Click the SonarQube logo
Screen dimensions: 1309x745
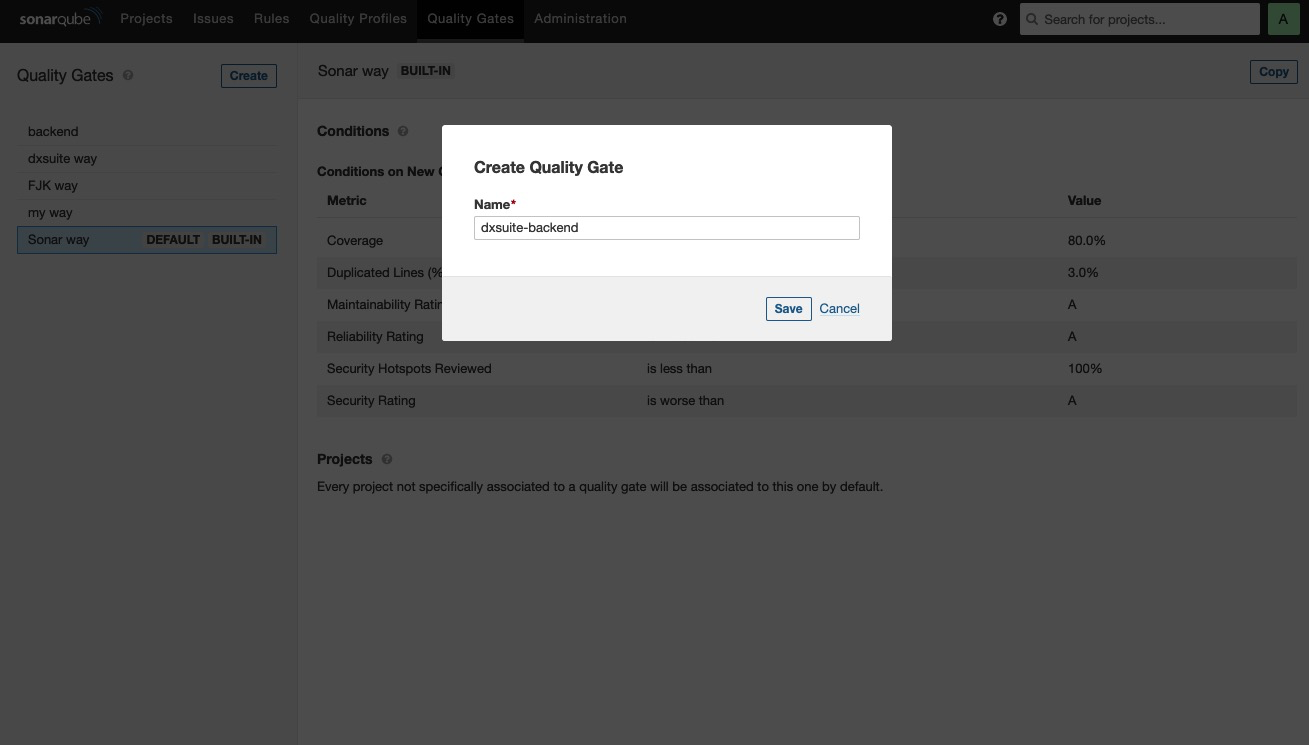pos(60,18)
